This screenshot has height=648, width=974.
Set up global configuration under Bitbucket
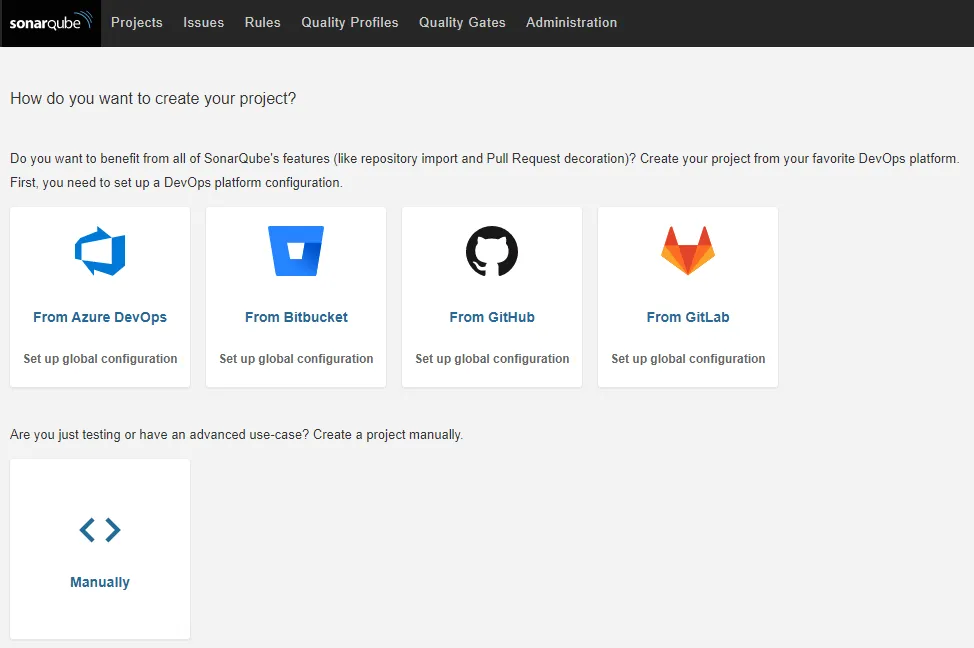pos(295,357)
